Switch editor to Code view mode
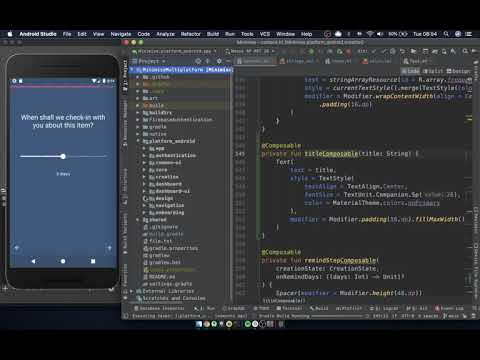 click(x=410, y=71)
